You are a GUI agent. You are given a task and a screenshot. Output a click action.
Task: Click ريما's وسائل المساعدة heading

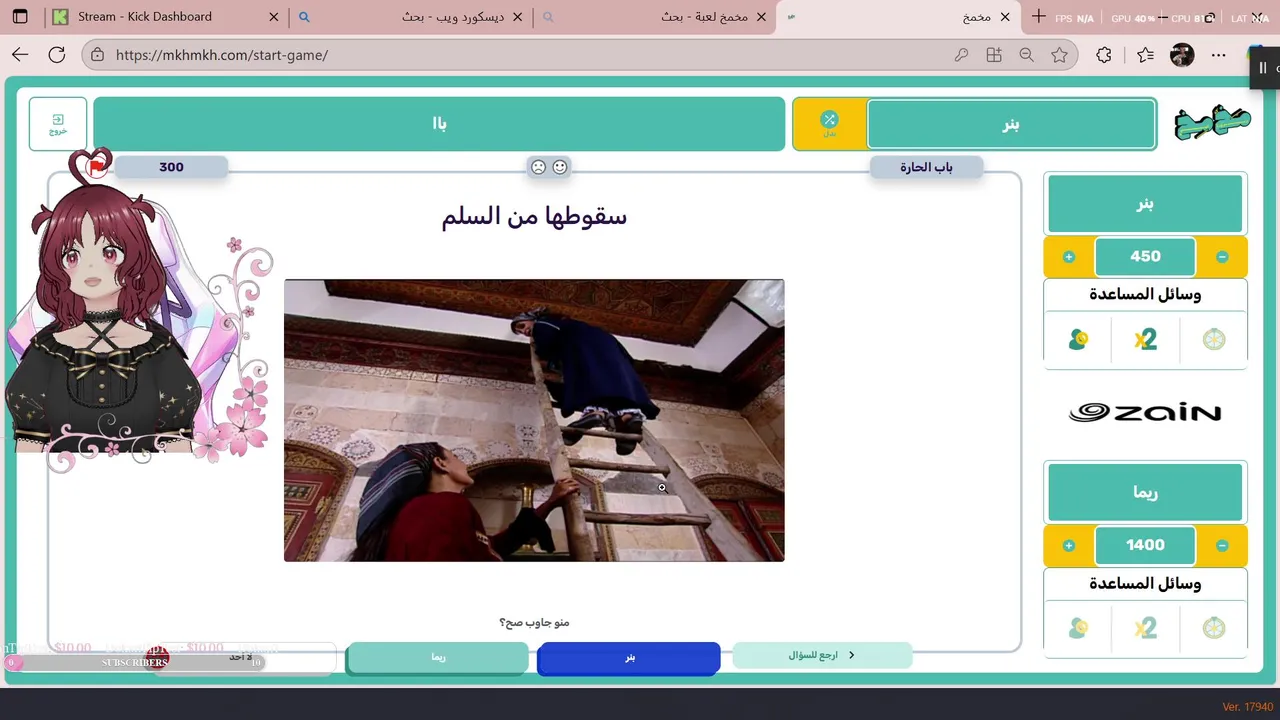click(1145, 584)
